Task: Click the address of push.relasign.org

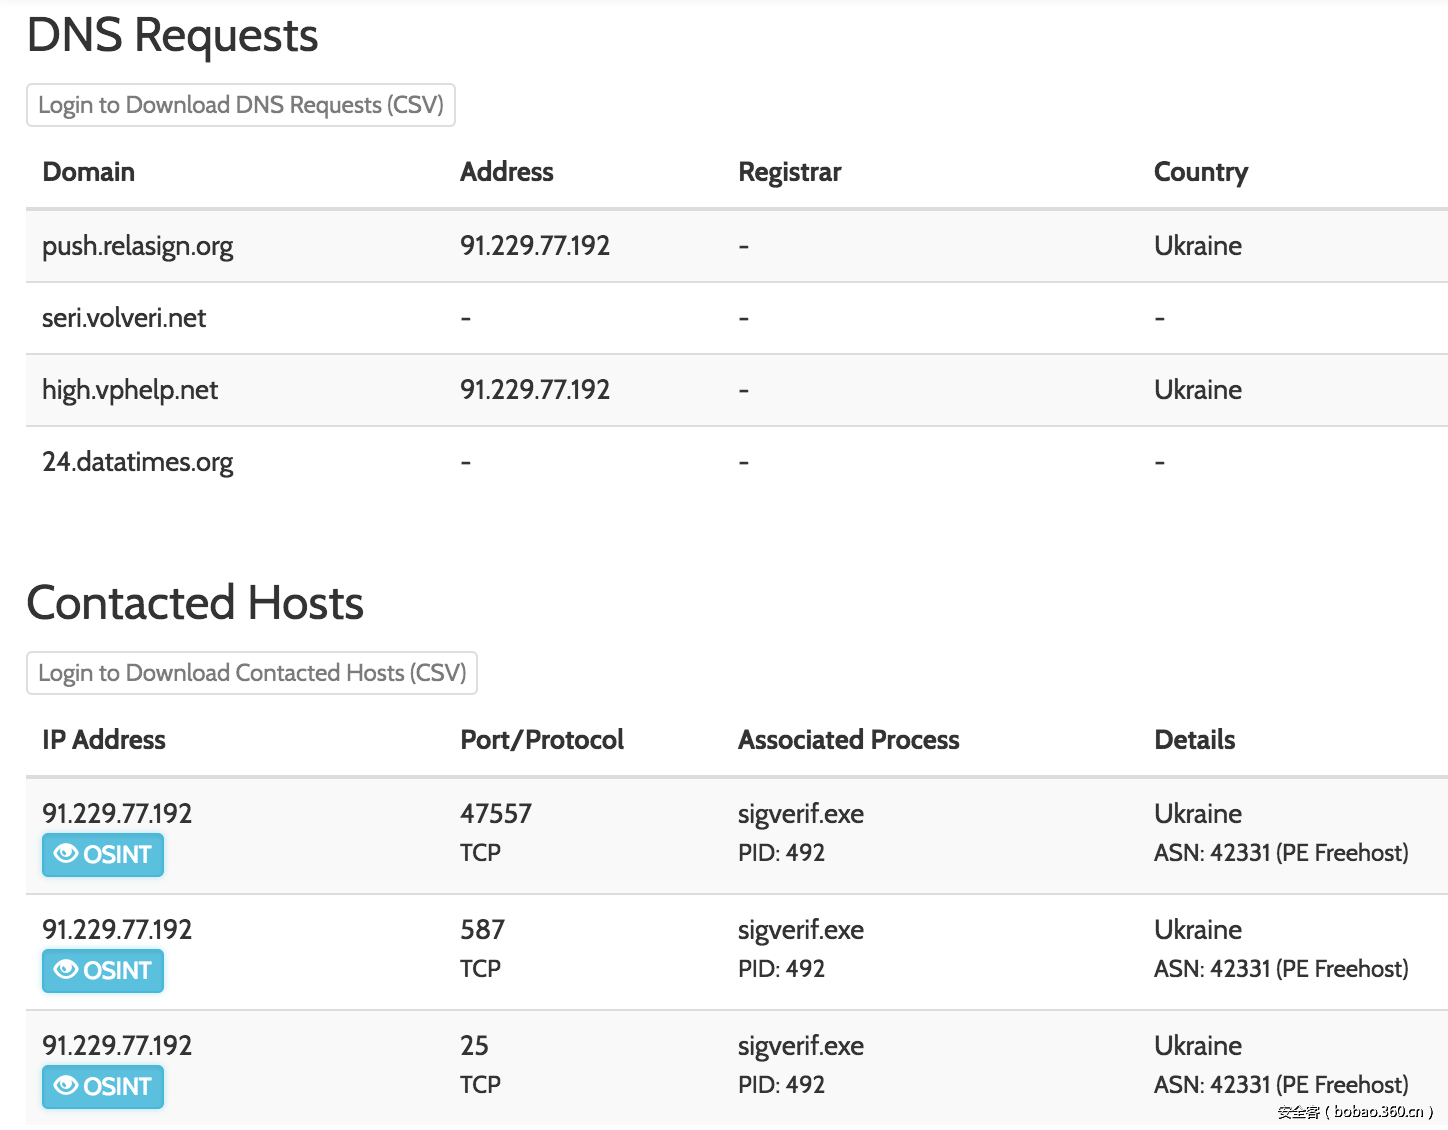Action: coord(535,246)
